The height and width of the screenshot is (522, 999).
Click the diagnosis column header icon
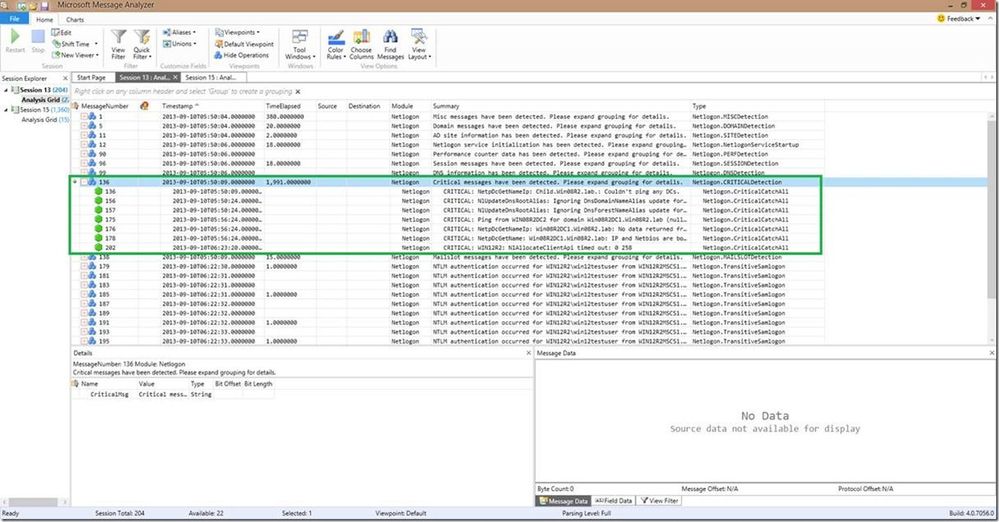pyautogui.click(x=145, y=106)
